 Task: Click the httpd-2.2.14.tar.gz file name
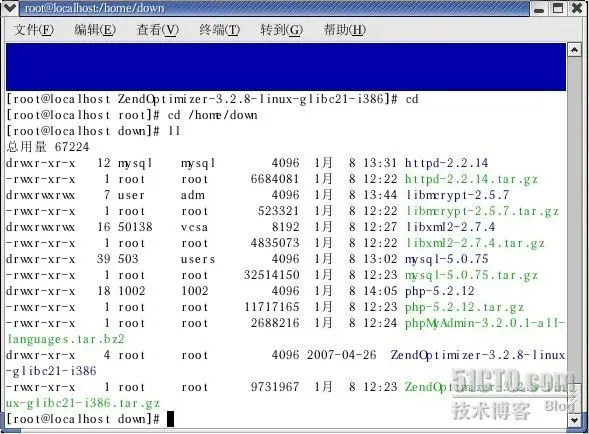coord(471,179)
